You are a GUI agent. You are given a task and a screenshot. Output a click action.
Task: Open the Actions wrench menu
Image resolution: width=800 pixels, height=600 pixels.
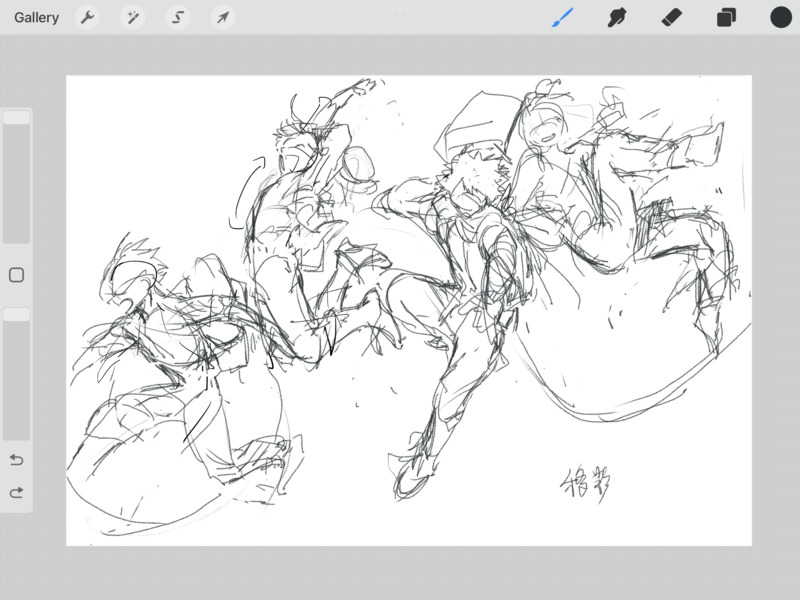(87, 17)
